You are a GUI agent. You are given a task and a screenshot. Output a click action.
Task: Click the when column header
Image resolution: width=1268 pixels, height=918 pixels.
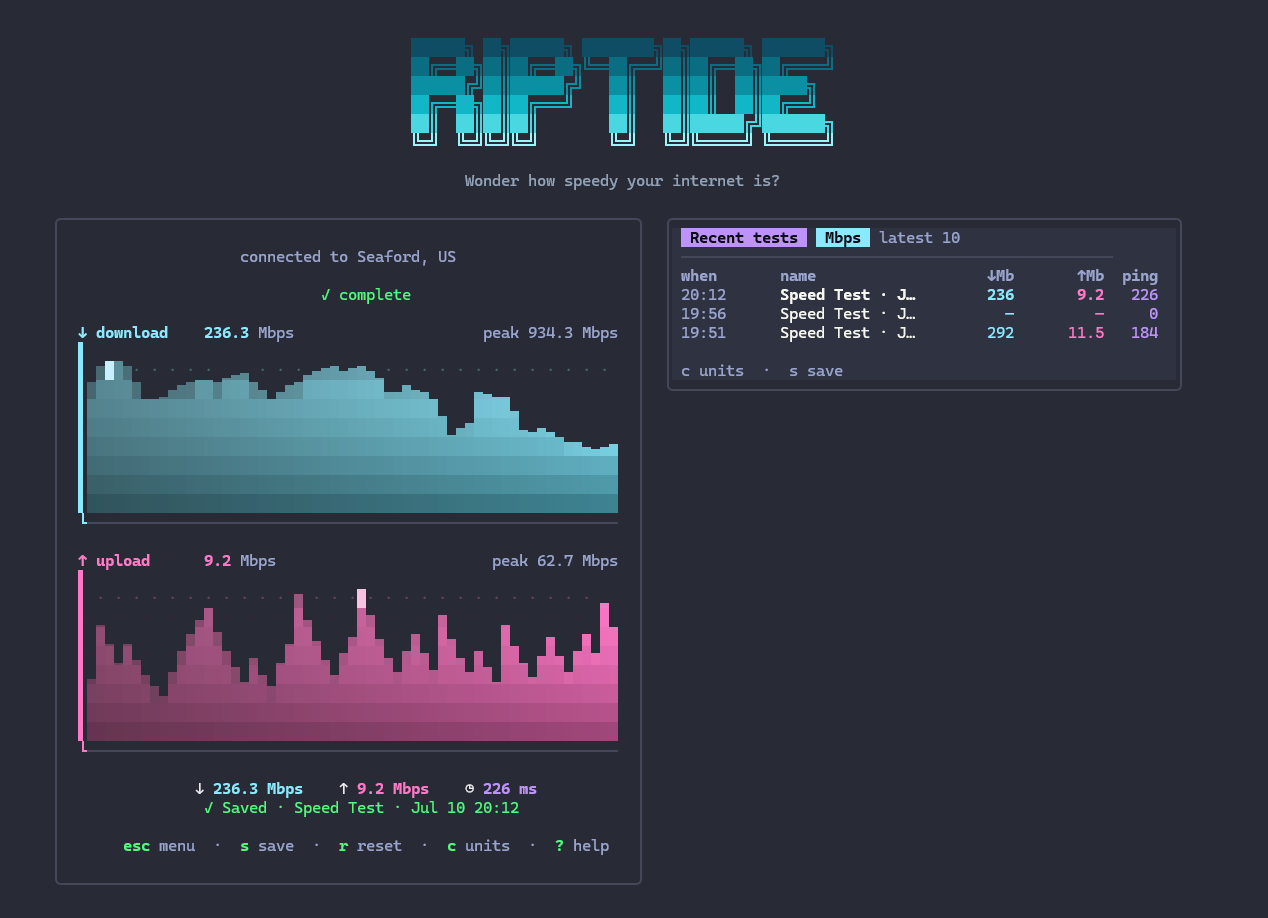coord(699,276)
